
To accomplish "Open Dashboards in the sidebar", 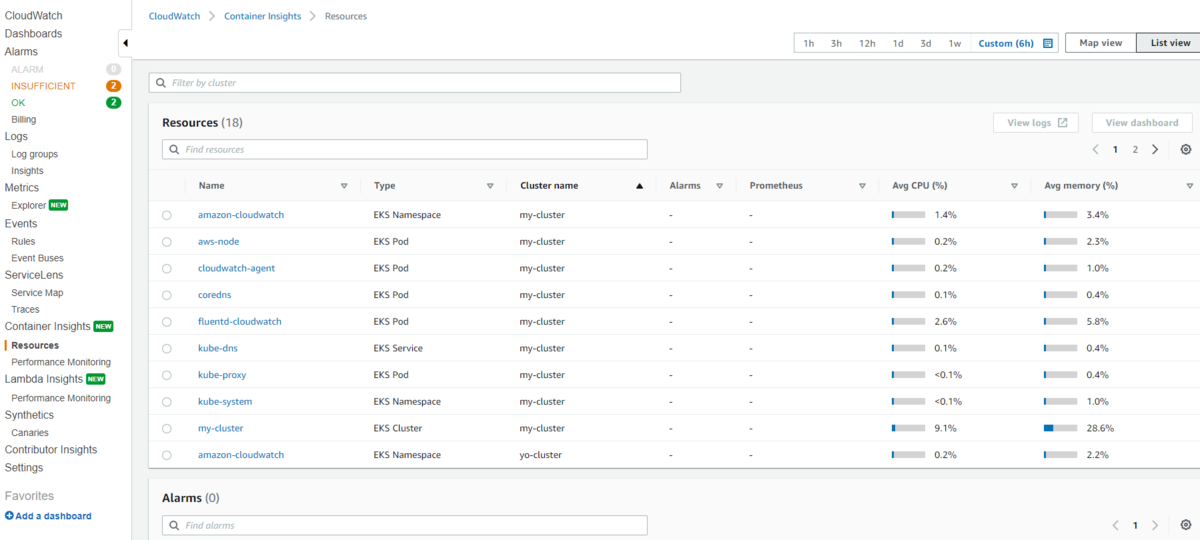I will 33,34.
